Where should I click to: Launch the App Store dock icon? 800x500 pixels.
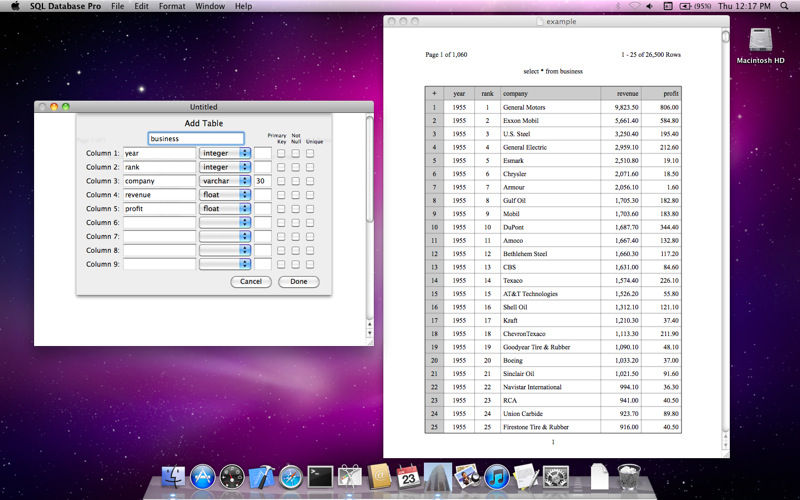(x=203, y=477)
